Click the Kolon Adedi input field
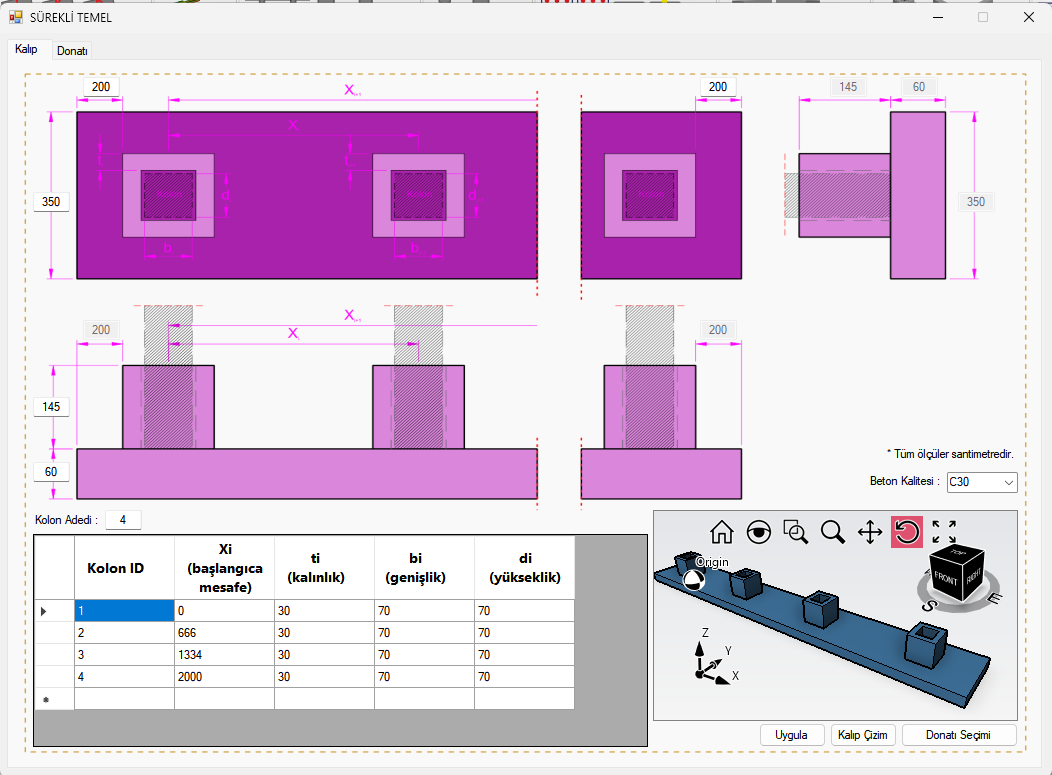Viewport: 1052px width, 775px height. pyautogui.click(x=123, y=520)
